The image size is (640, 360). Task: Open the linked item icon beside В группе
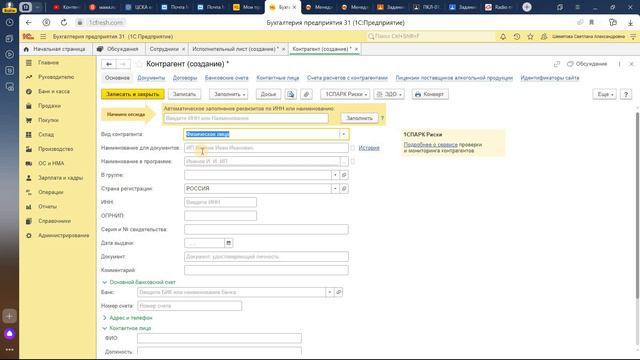click(344, 175)
